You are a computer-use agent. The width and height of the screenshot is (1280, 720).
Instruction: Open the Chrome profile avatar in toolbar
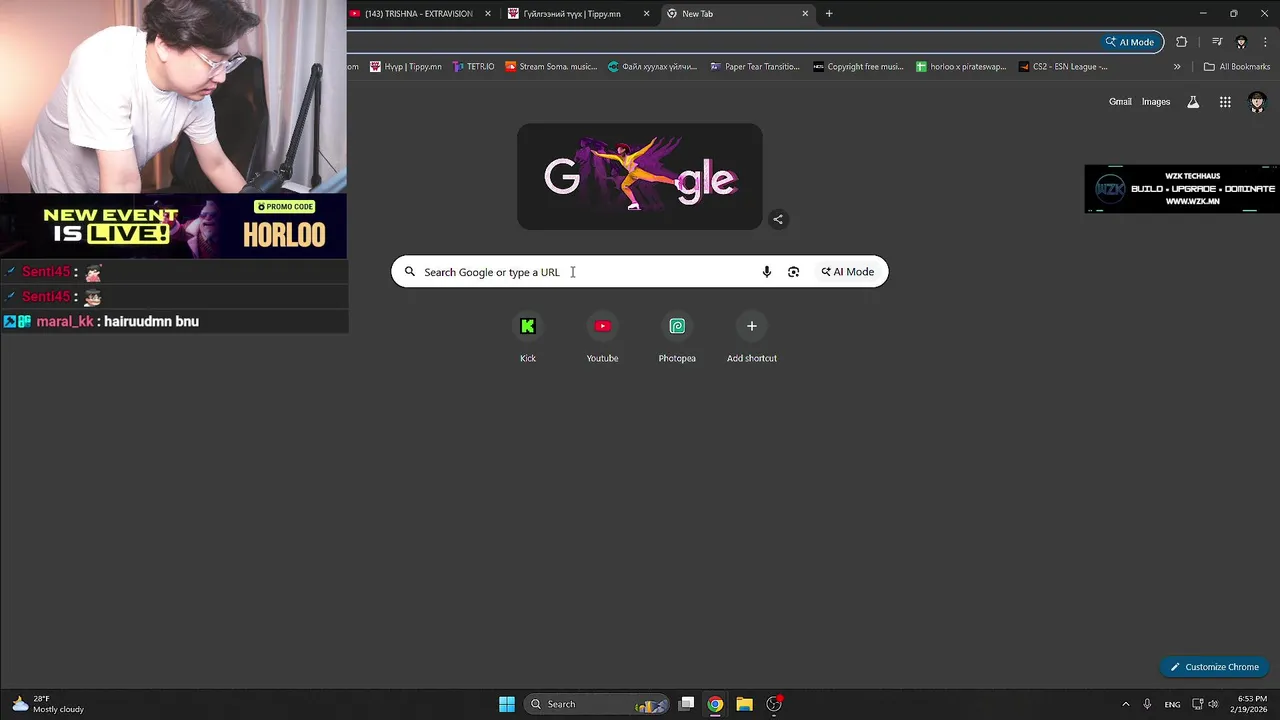point(1241,42)
